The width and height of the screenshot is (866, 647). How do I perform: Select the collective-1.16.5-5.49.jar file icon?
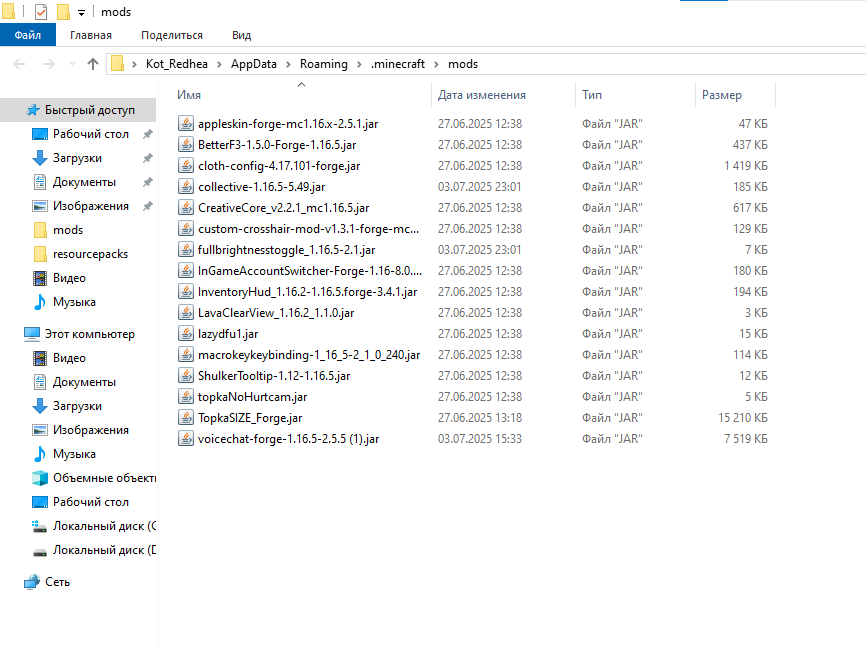[186, 186]
